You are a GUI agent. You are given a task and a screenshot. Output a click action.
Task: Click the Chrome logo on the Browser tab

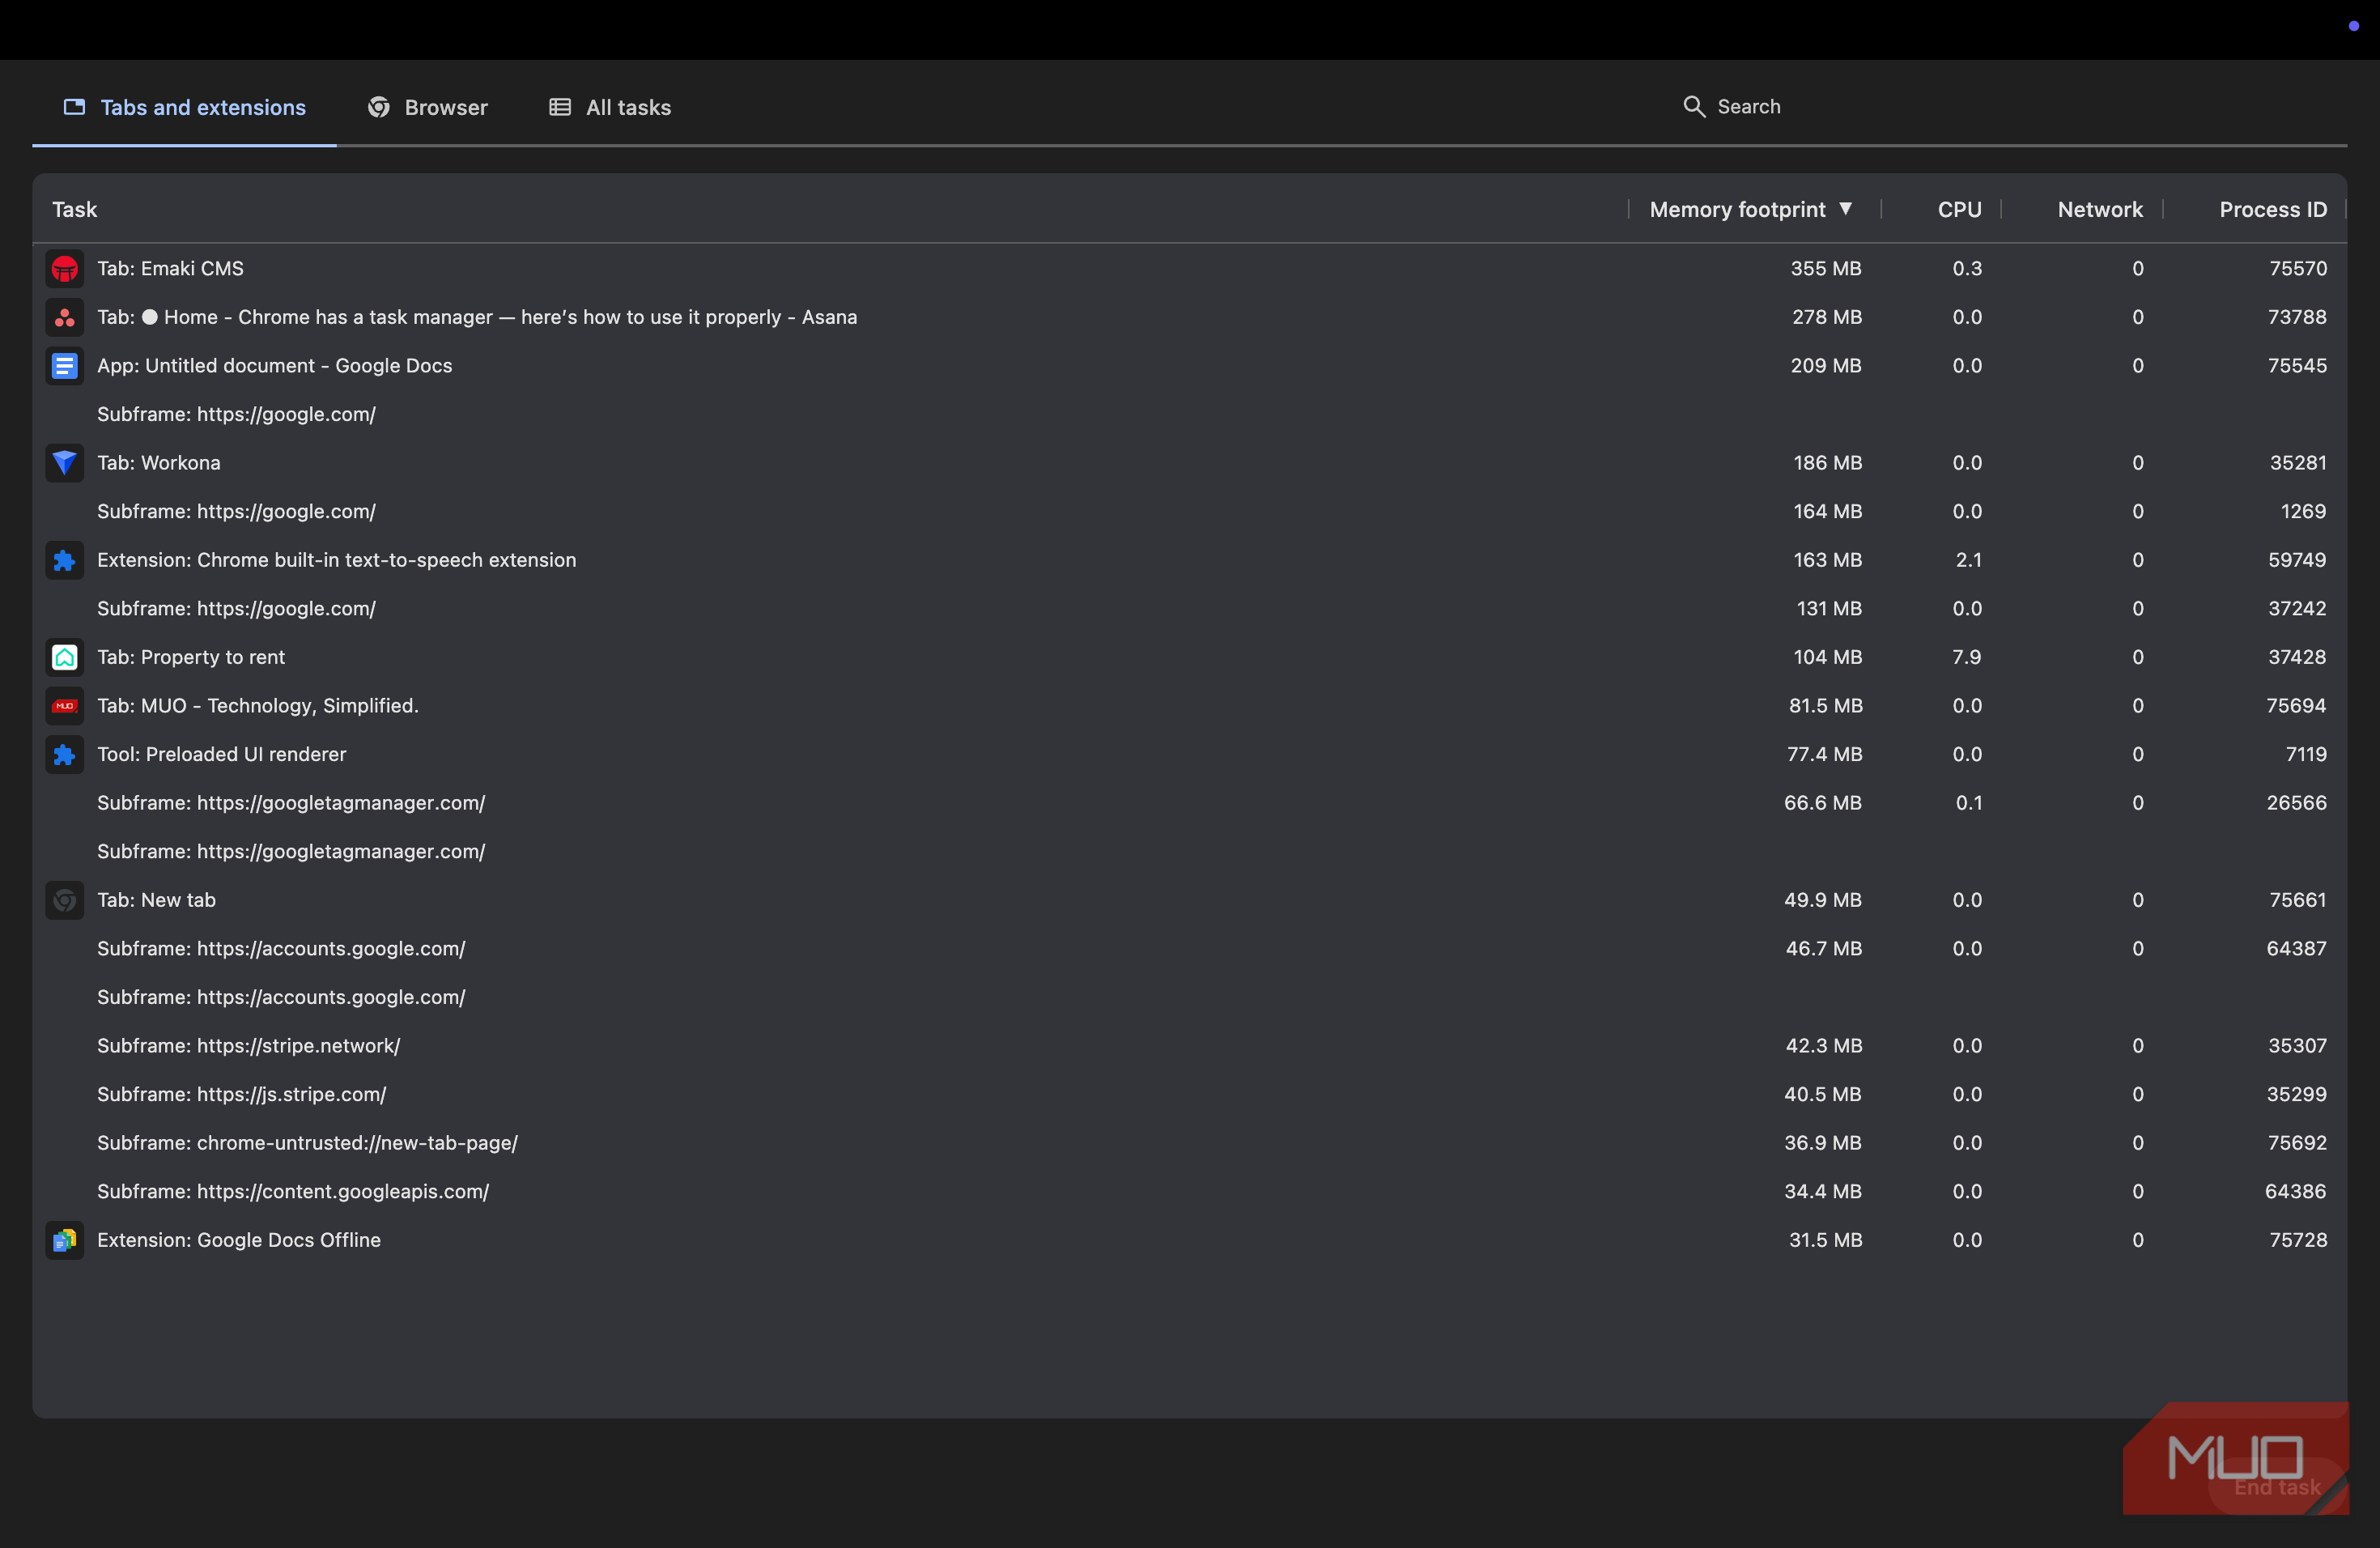379,107
